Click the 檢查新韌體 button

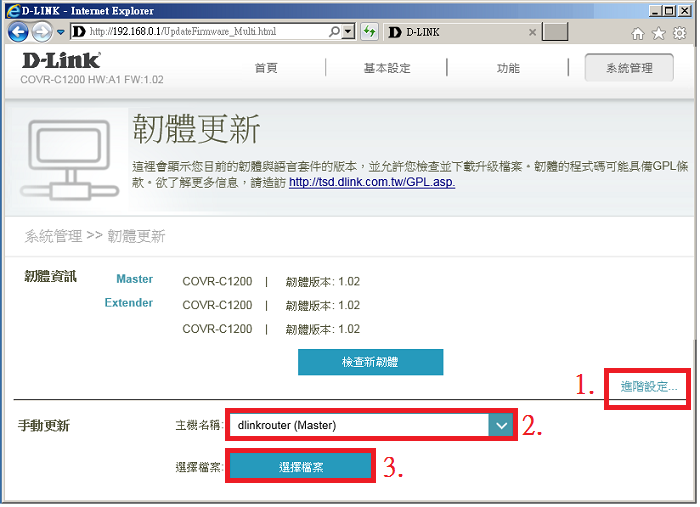[370, 361]
